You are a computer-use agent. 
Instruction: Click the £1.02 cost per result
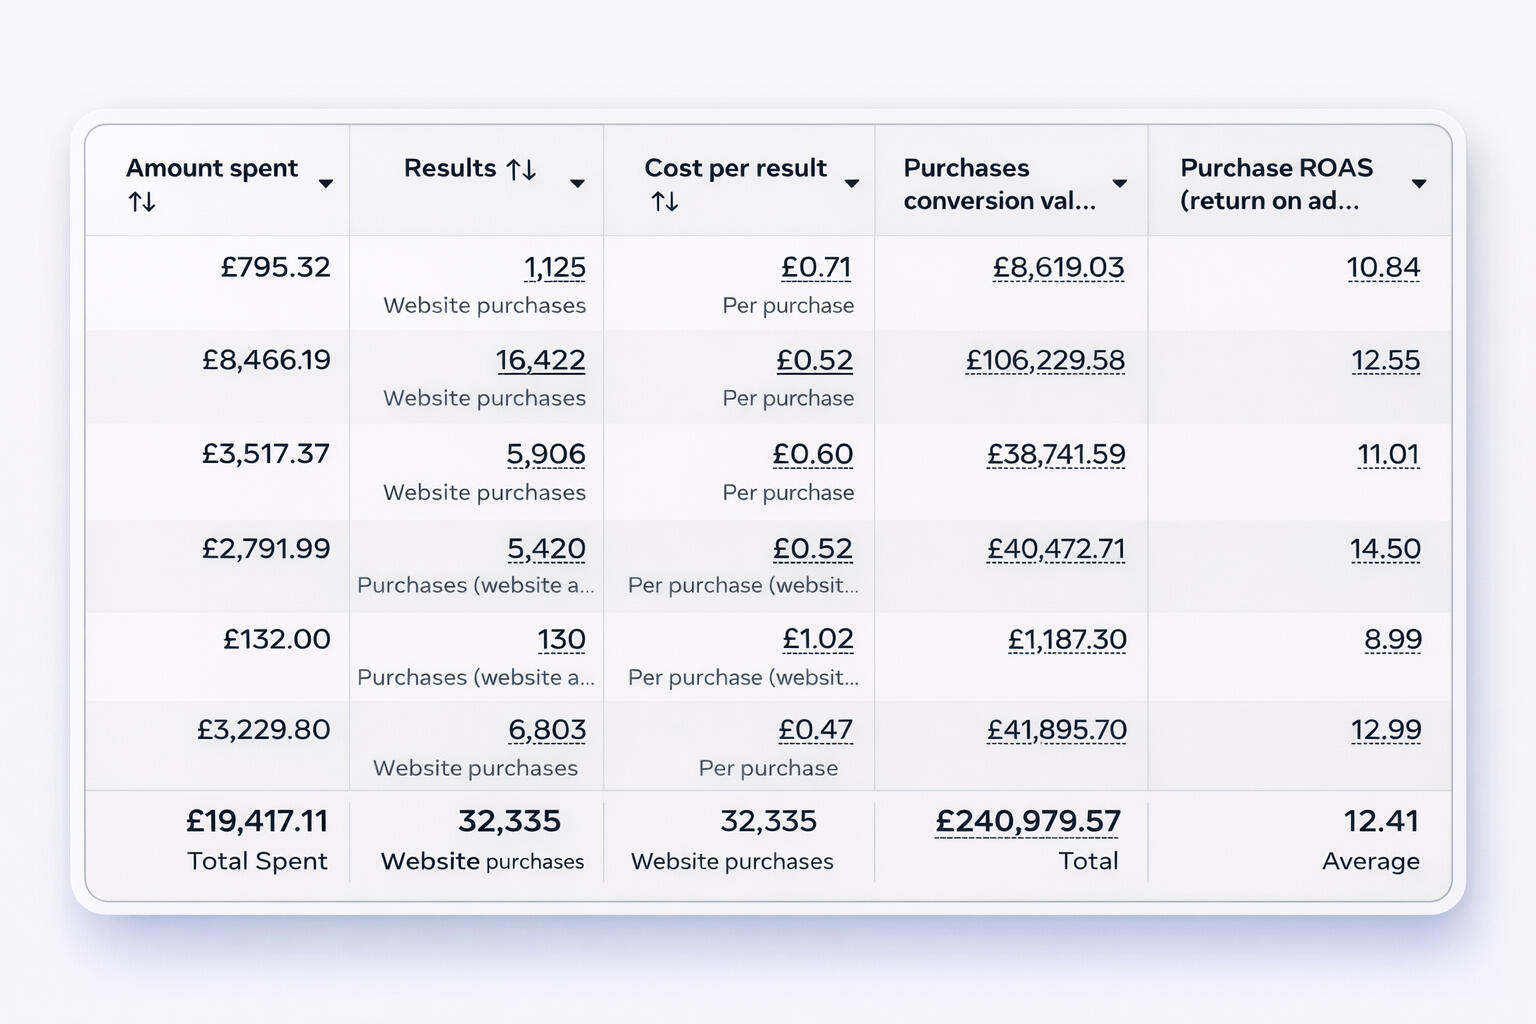tap(818, 639)
